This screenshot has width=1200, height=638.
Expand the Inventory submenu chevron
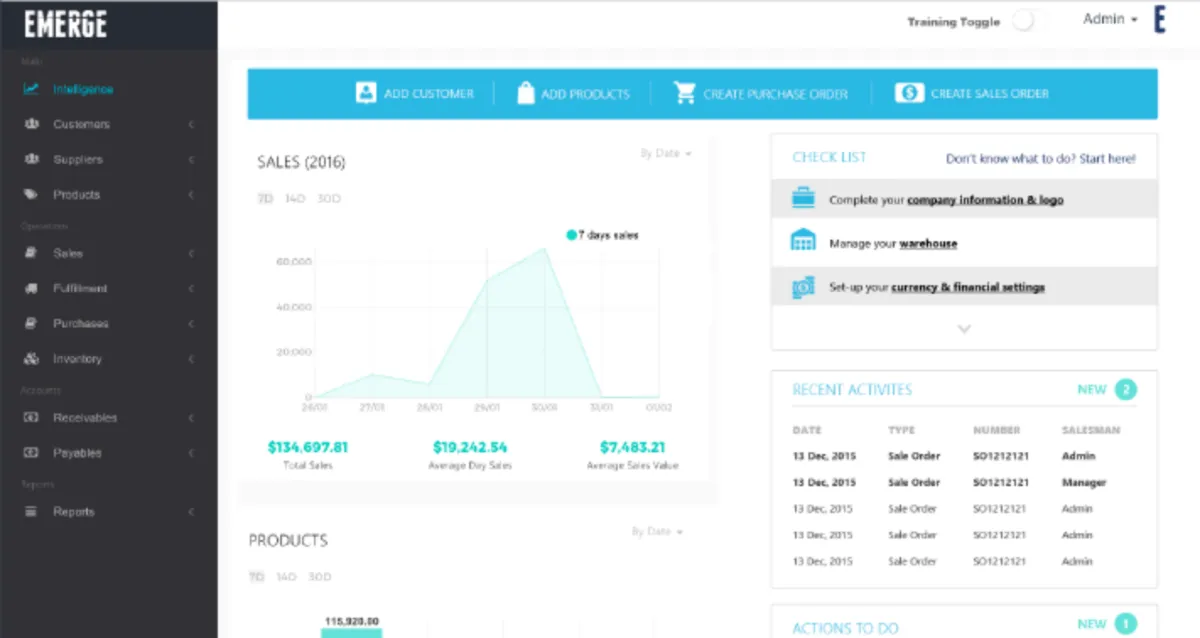[x=190, y=358]
